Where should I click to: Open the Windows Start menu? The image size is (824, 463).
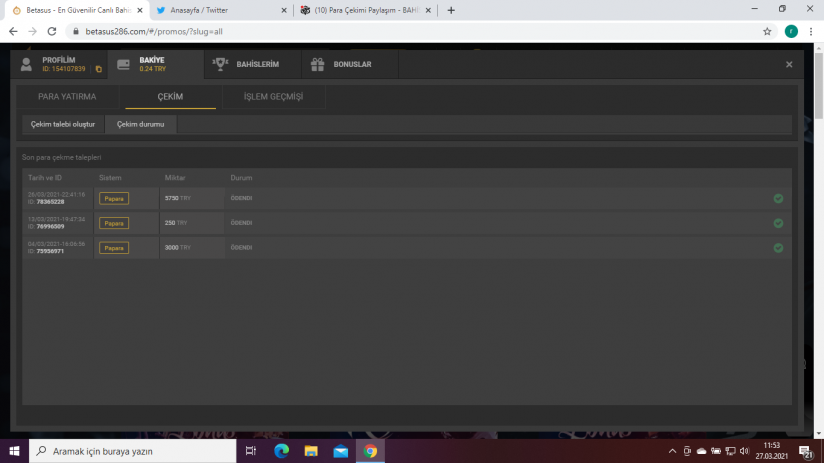[14, 451]
